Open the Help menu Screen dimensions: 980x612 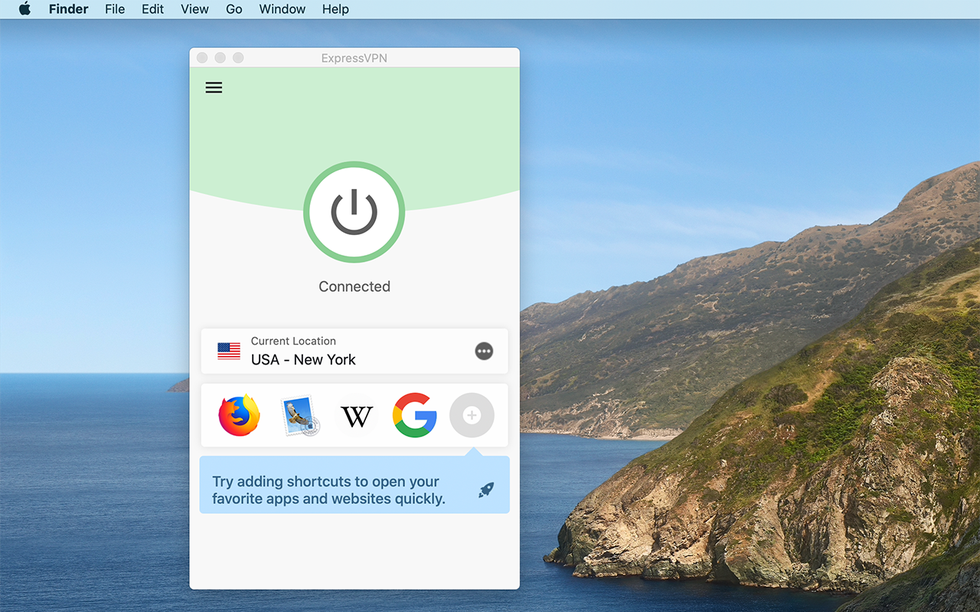tap(335, 9)
